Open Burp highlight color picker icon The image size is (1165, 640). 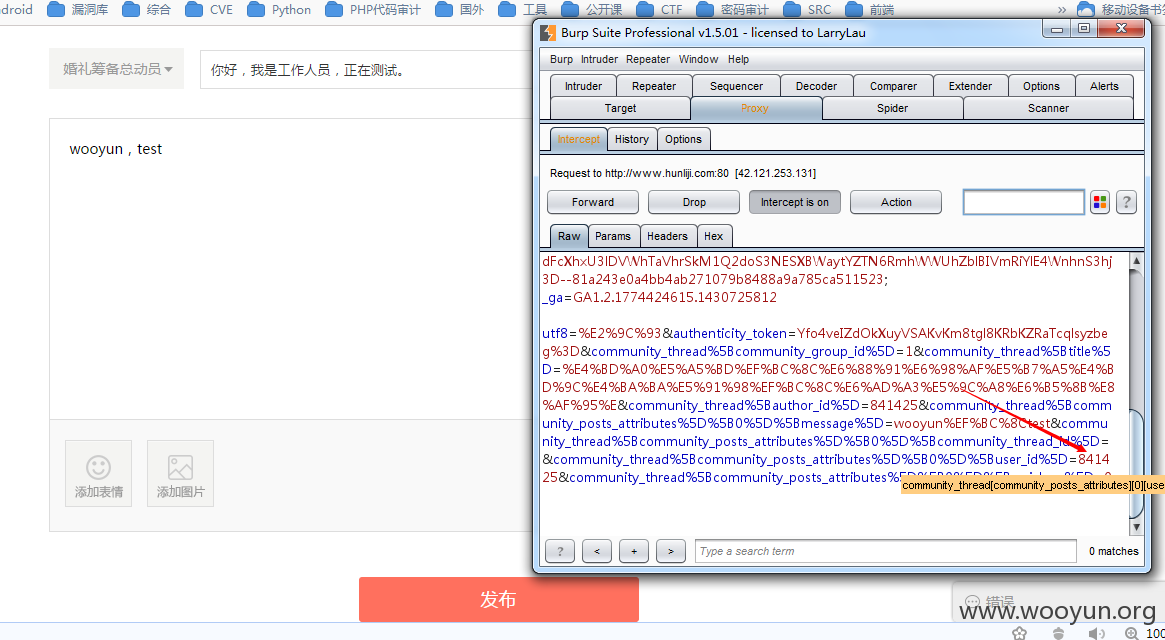tap(1100, 202)
